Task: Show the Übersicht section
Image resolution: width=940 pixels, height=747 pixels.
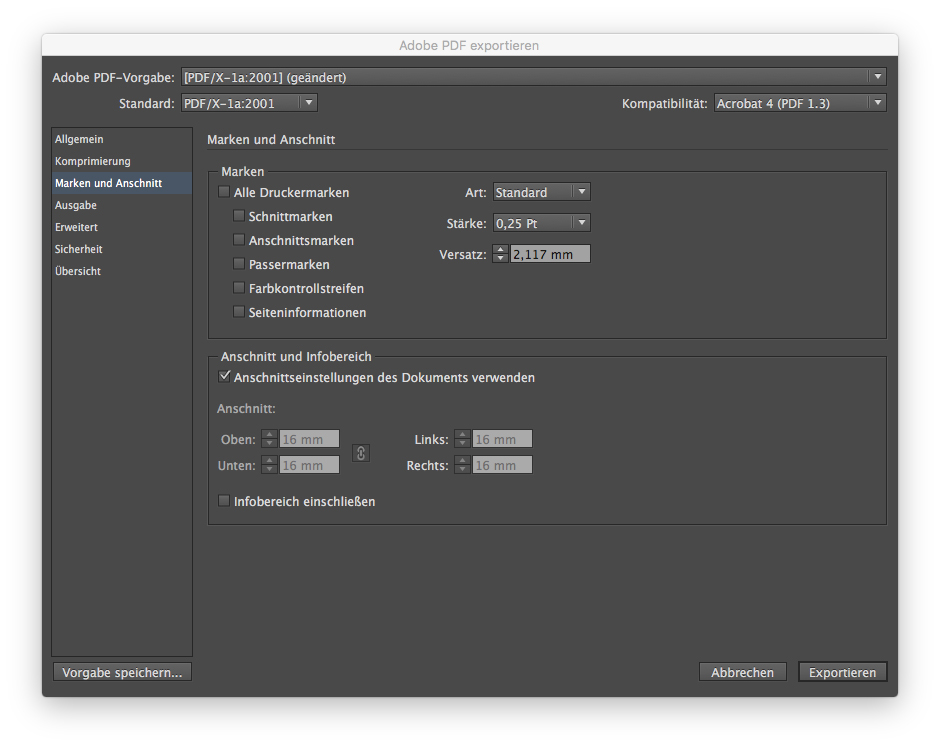Action: coord(122,271)
